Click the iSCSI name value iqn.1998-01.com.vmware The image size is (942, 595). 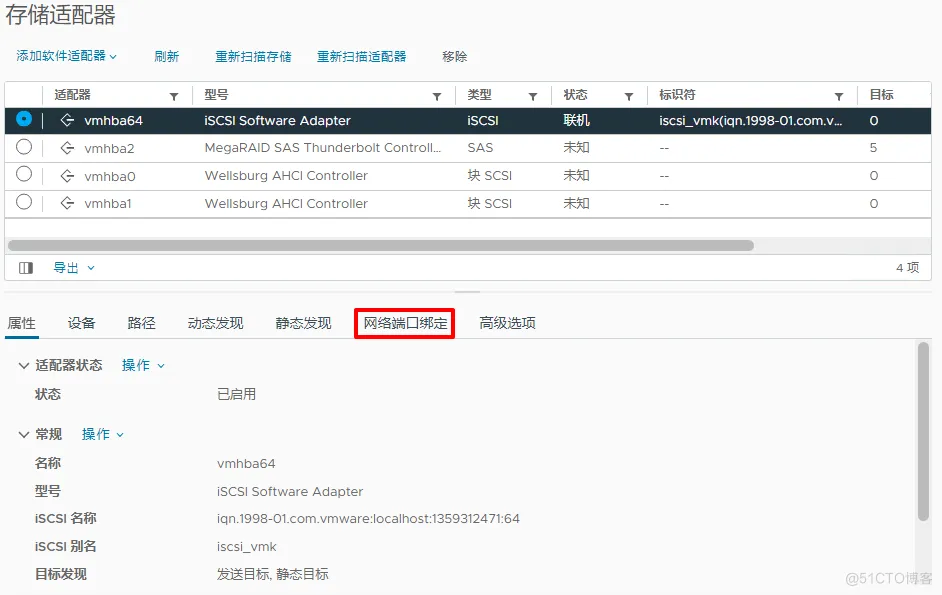point(368,519)
